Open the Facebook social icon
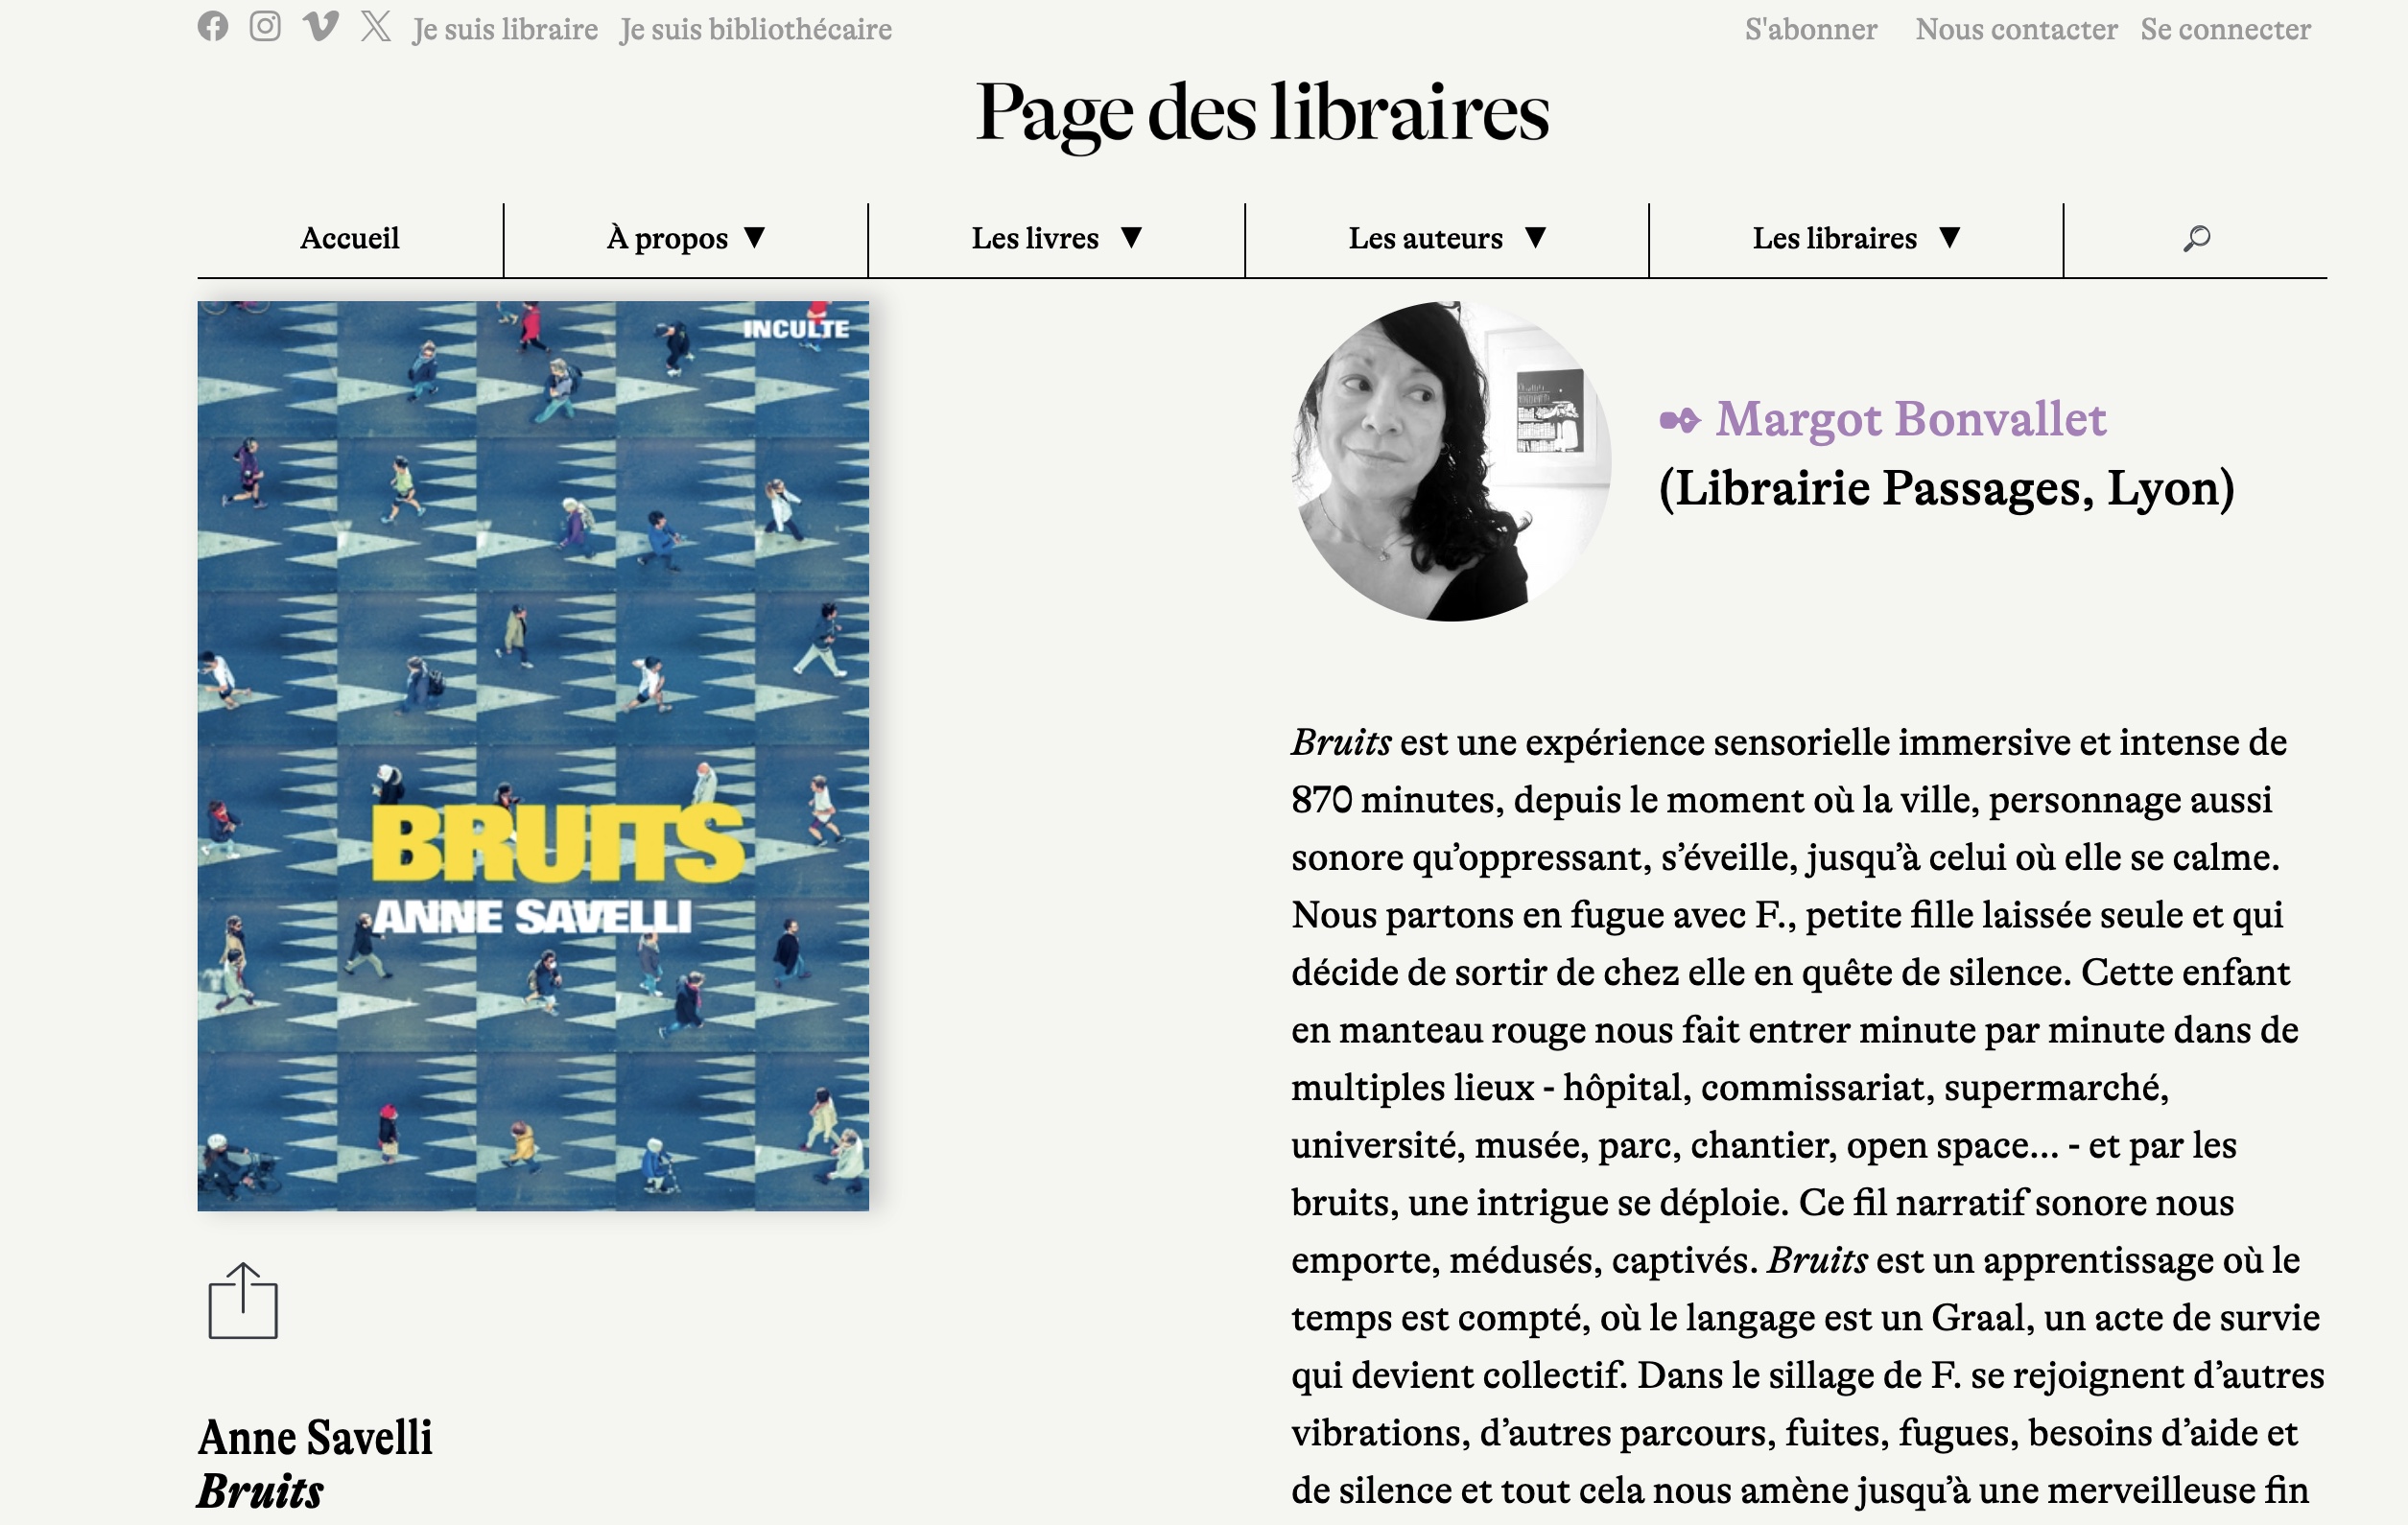The width and height of the screenshot is (2408, 1525). pyautogui.click(x=212, y=26)
